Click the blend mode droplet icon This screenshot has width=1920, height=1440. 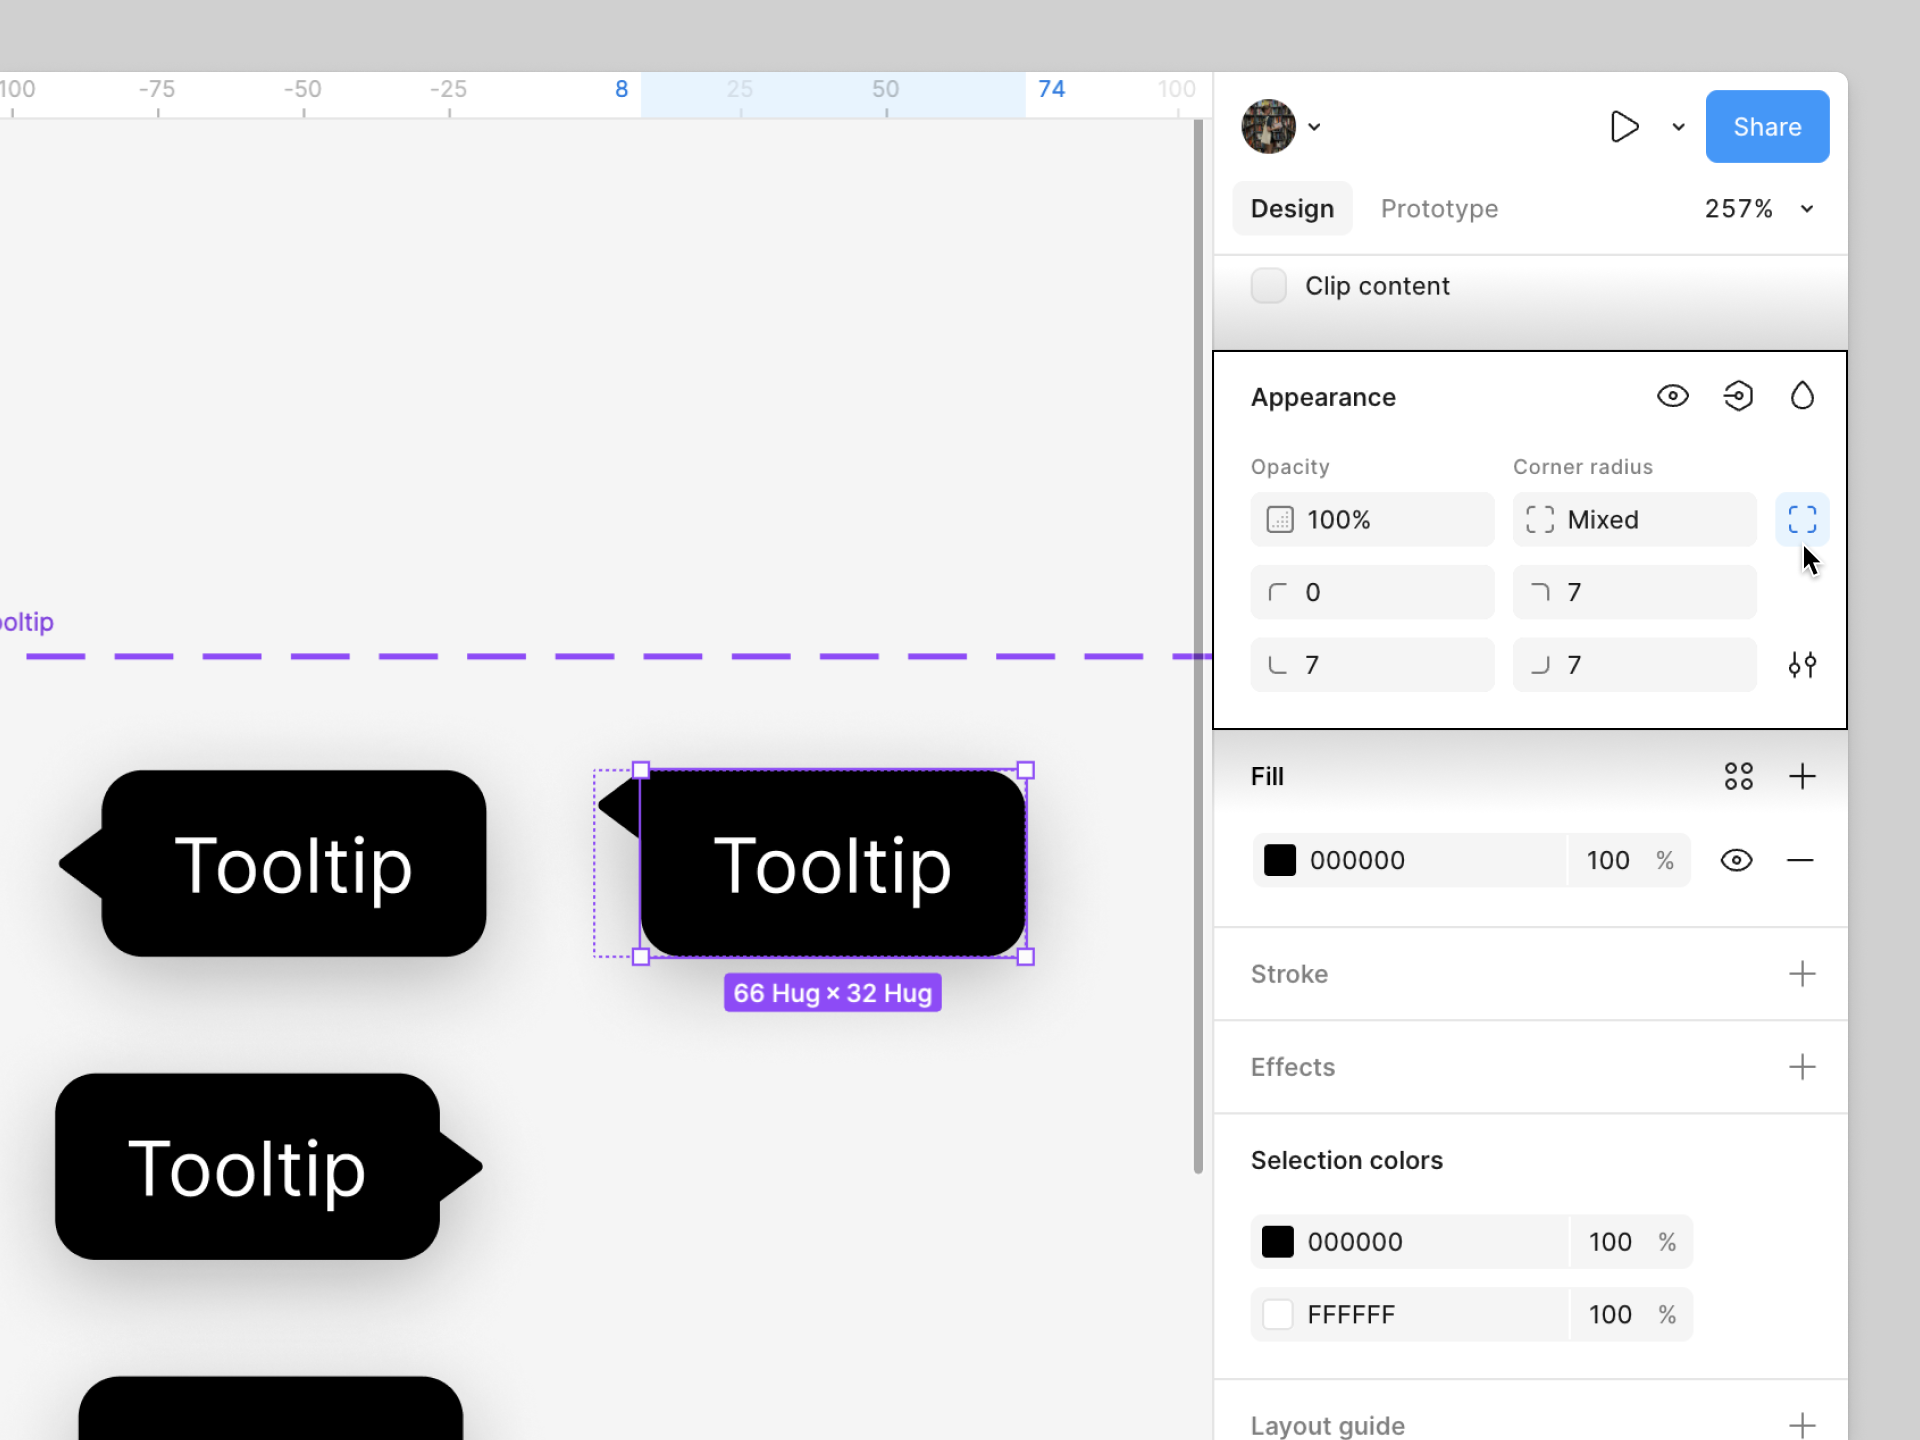click(1802, 396)
